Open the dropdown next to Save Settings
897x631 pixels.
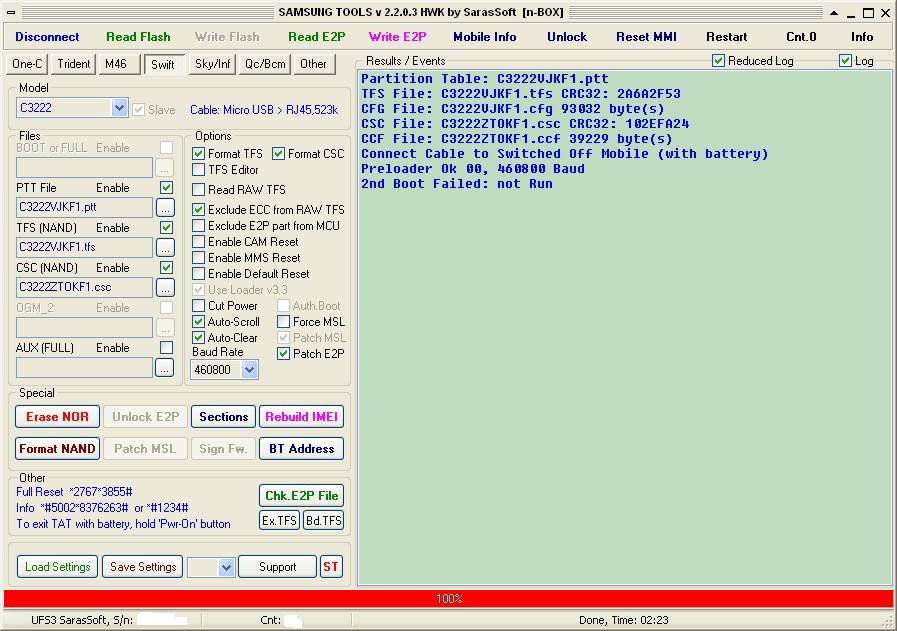[x=225, y=567]
